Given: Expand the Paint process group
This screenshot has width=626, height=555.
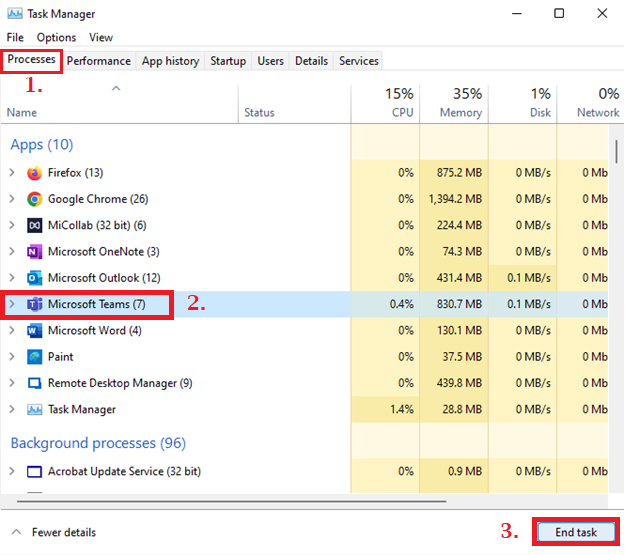Looking at the screenshot, I should pos(12,357).
